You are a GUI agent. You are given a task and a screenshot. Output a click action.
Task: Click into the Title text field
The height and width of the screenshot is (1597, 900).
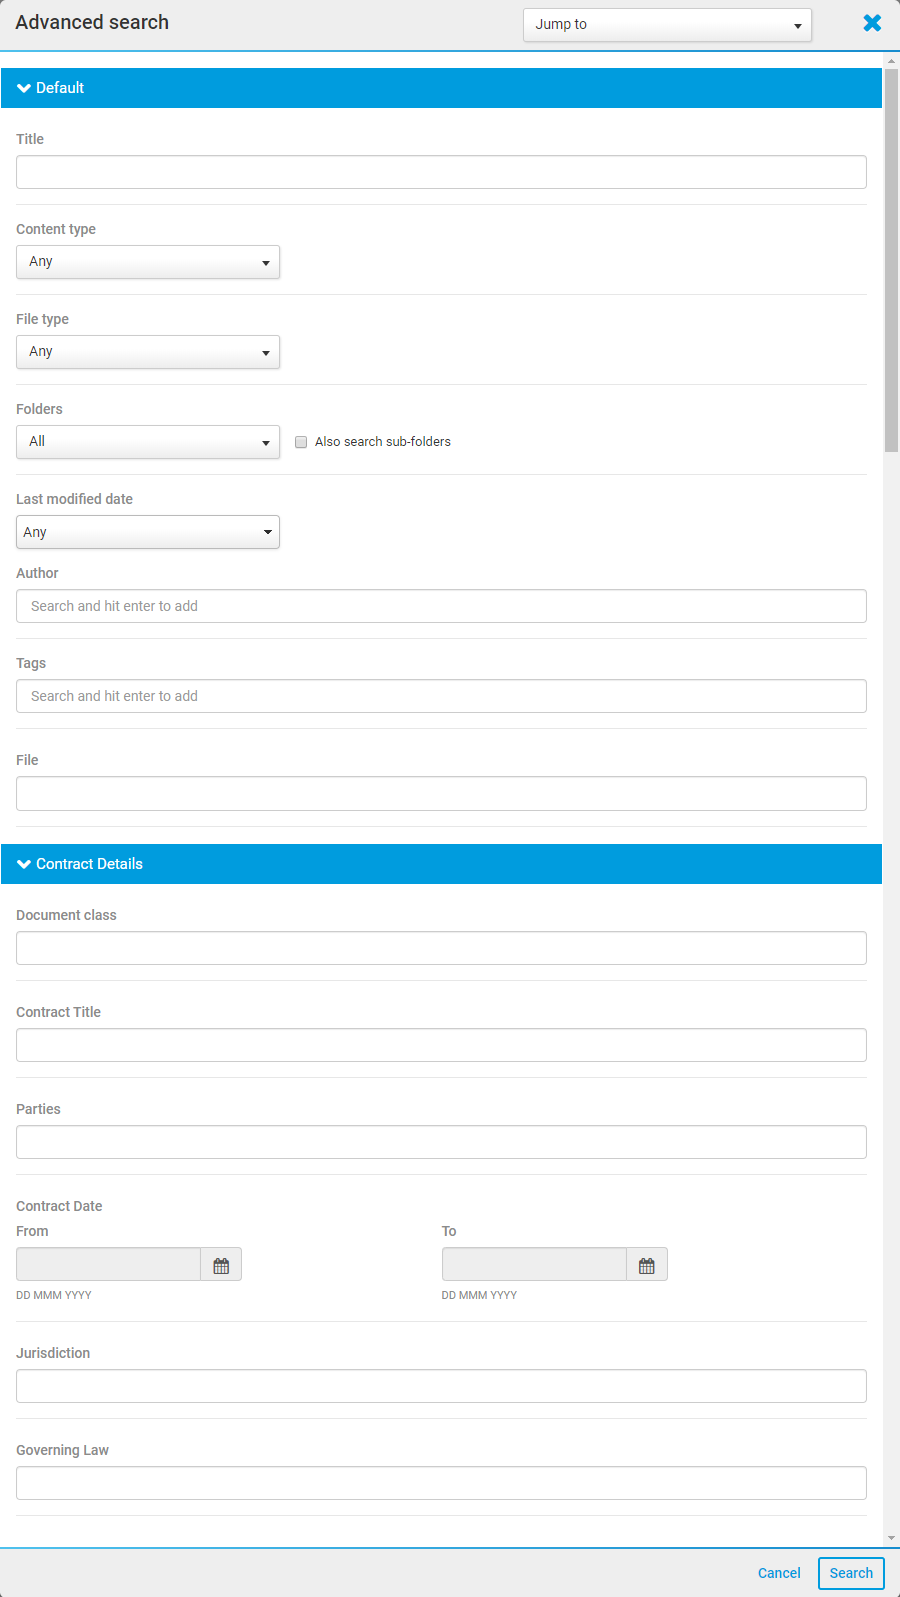(441, 172)
